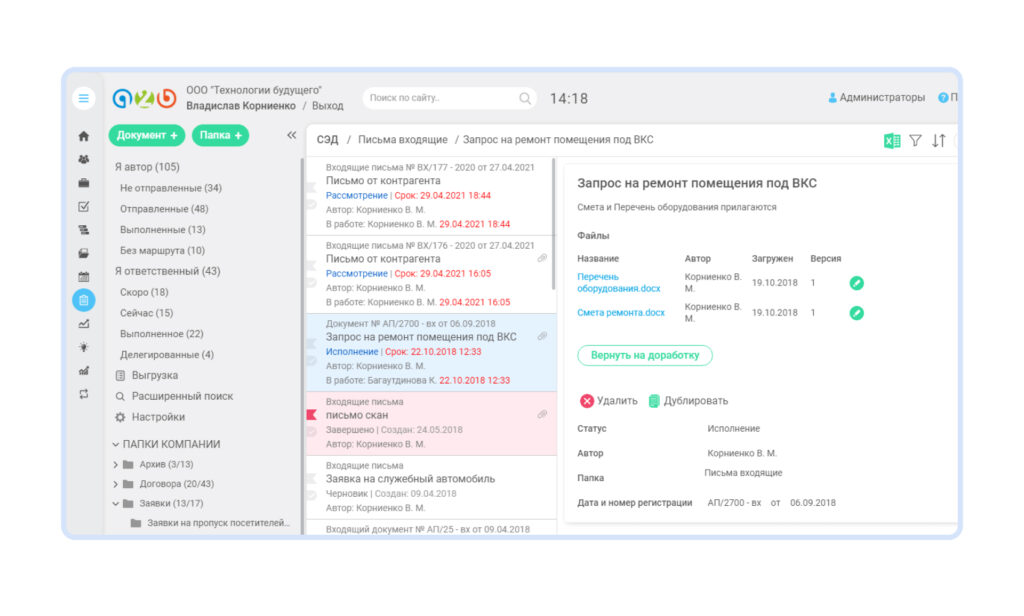Expand the Договора folder tree
The width and height of the screenshot is (1024, 616).
tap(118, 484)
